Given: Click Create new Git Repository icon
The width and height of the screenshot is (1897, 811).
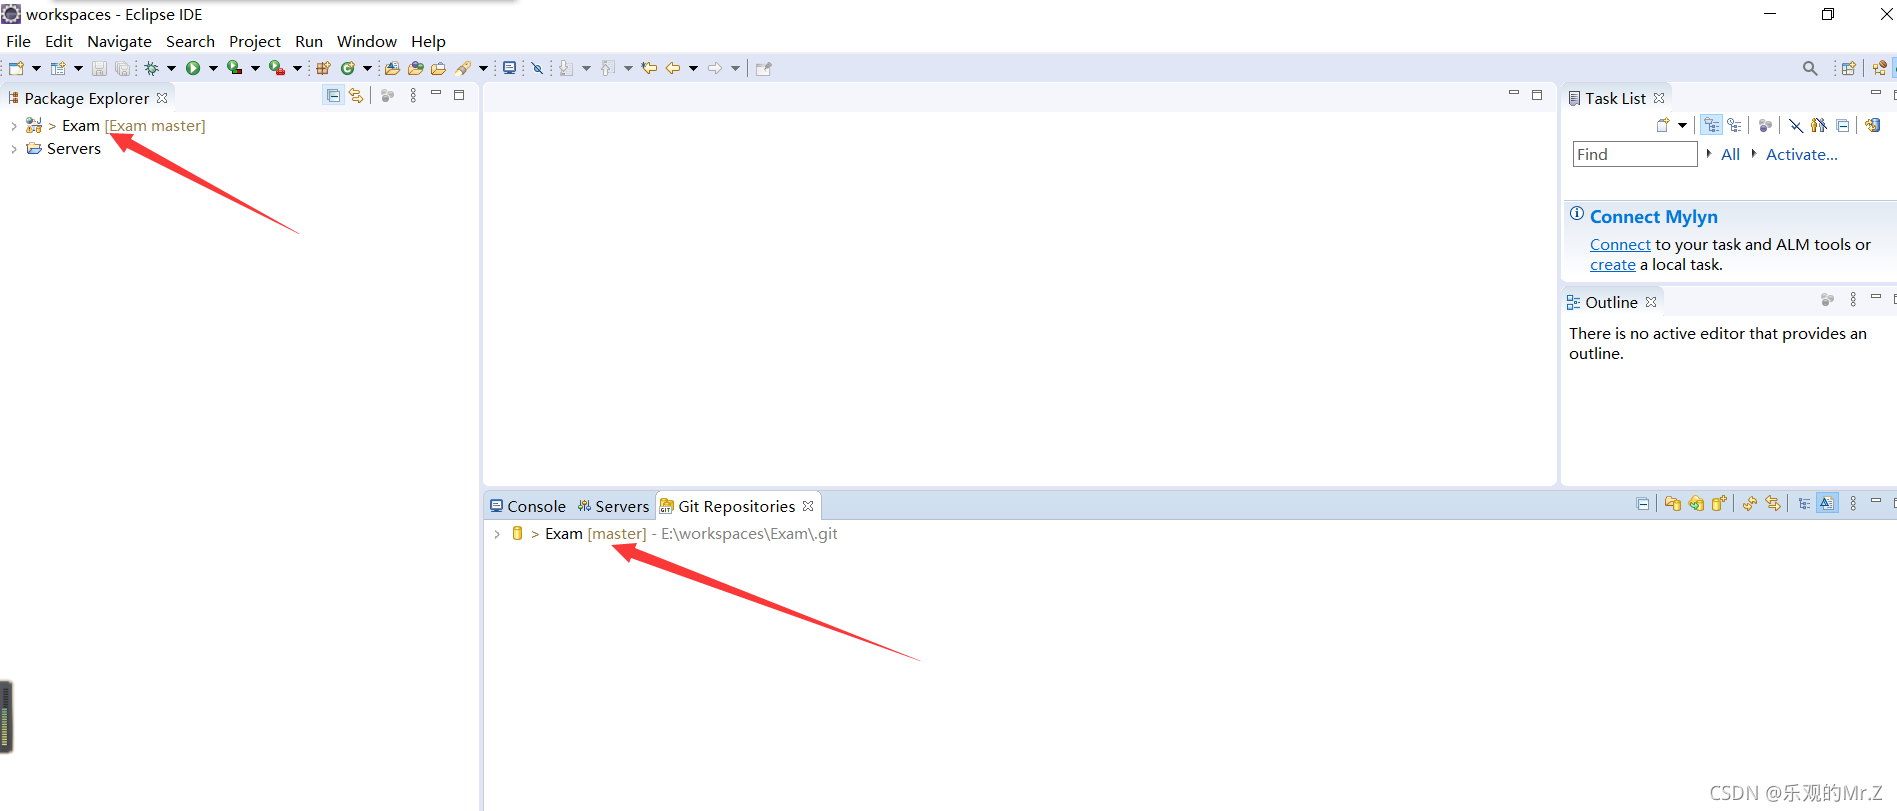Looking at the screenshot, I should pyautogui.click(x=1719, y=503).
